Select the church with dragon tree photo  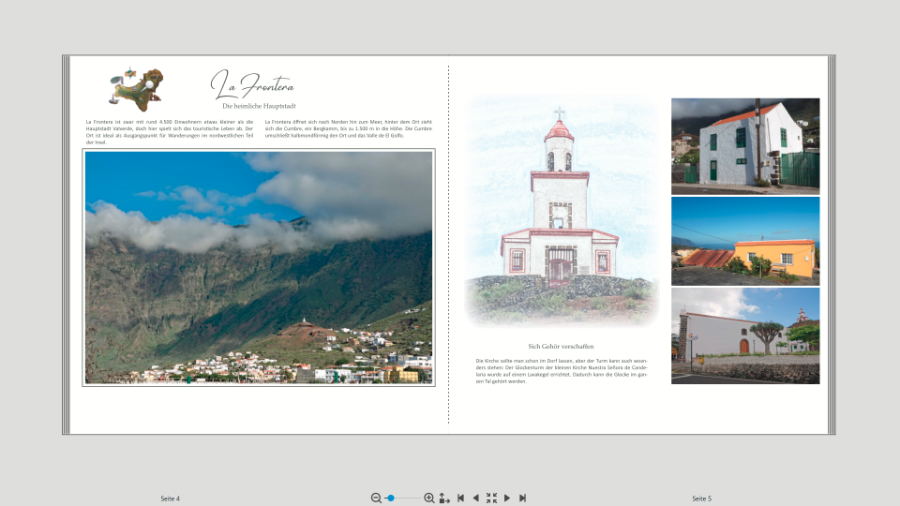pyautogui.click(x=746, y=336)
